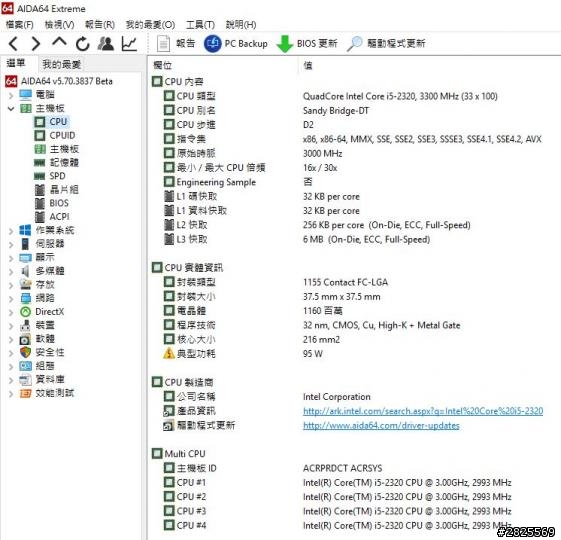561x540 pixels.
Task: Click the 多媒體 speaker icon
Action: point(25,271)
